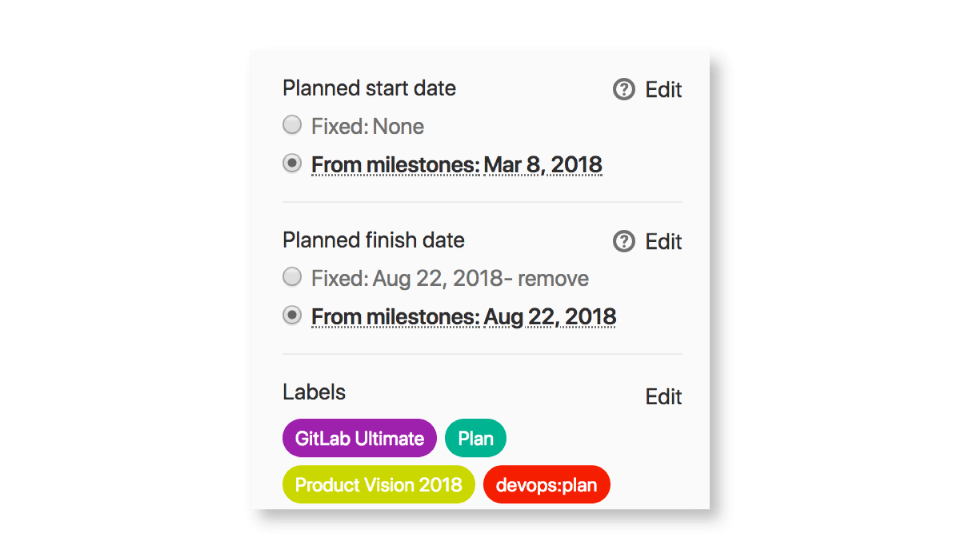Screen dimensions: 960x560
Task: Edit the Labels section
Action: 663,397
